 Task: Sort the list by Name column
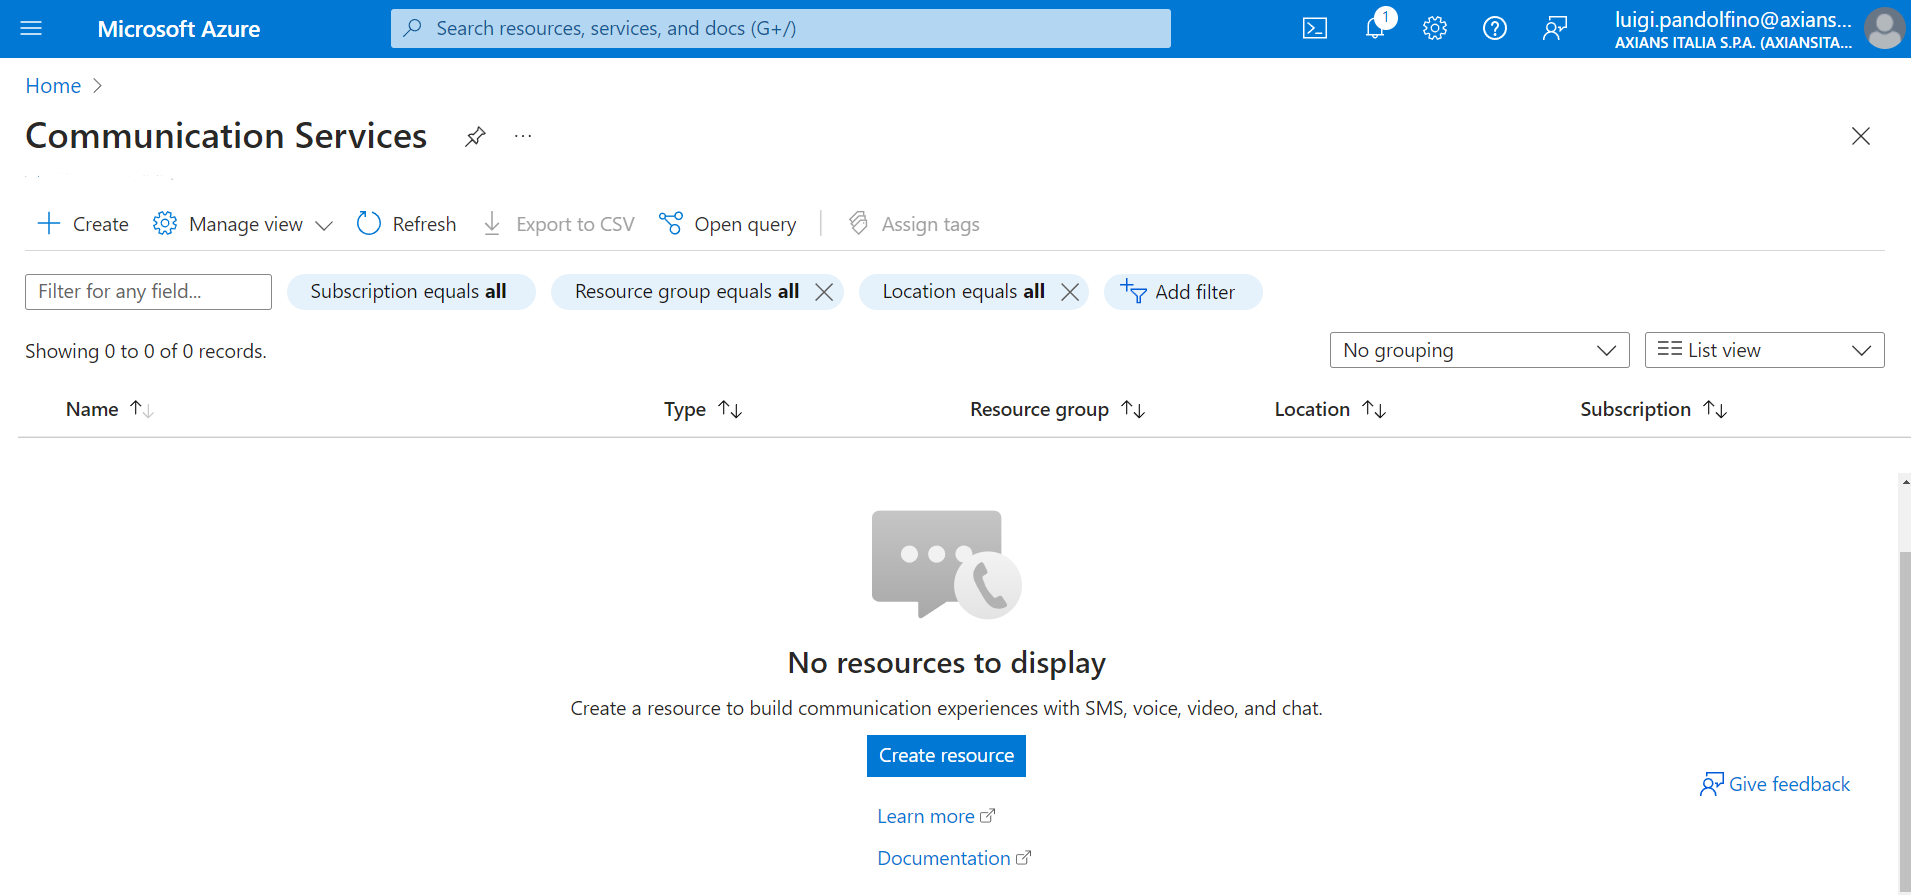[x=93, y=409]
